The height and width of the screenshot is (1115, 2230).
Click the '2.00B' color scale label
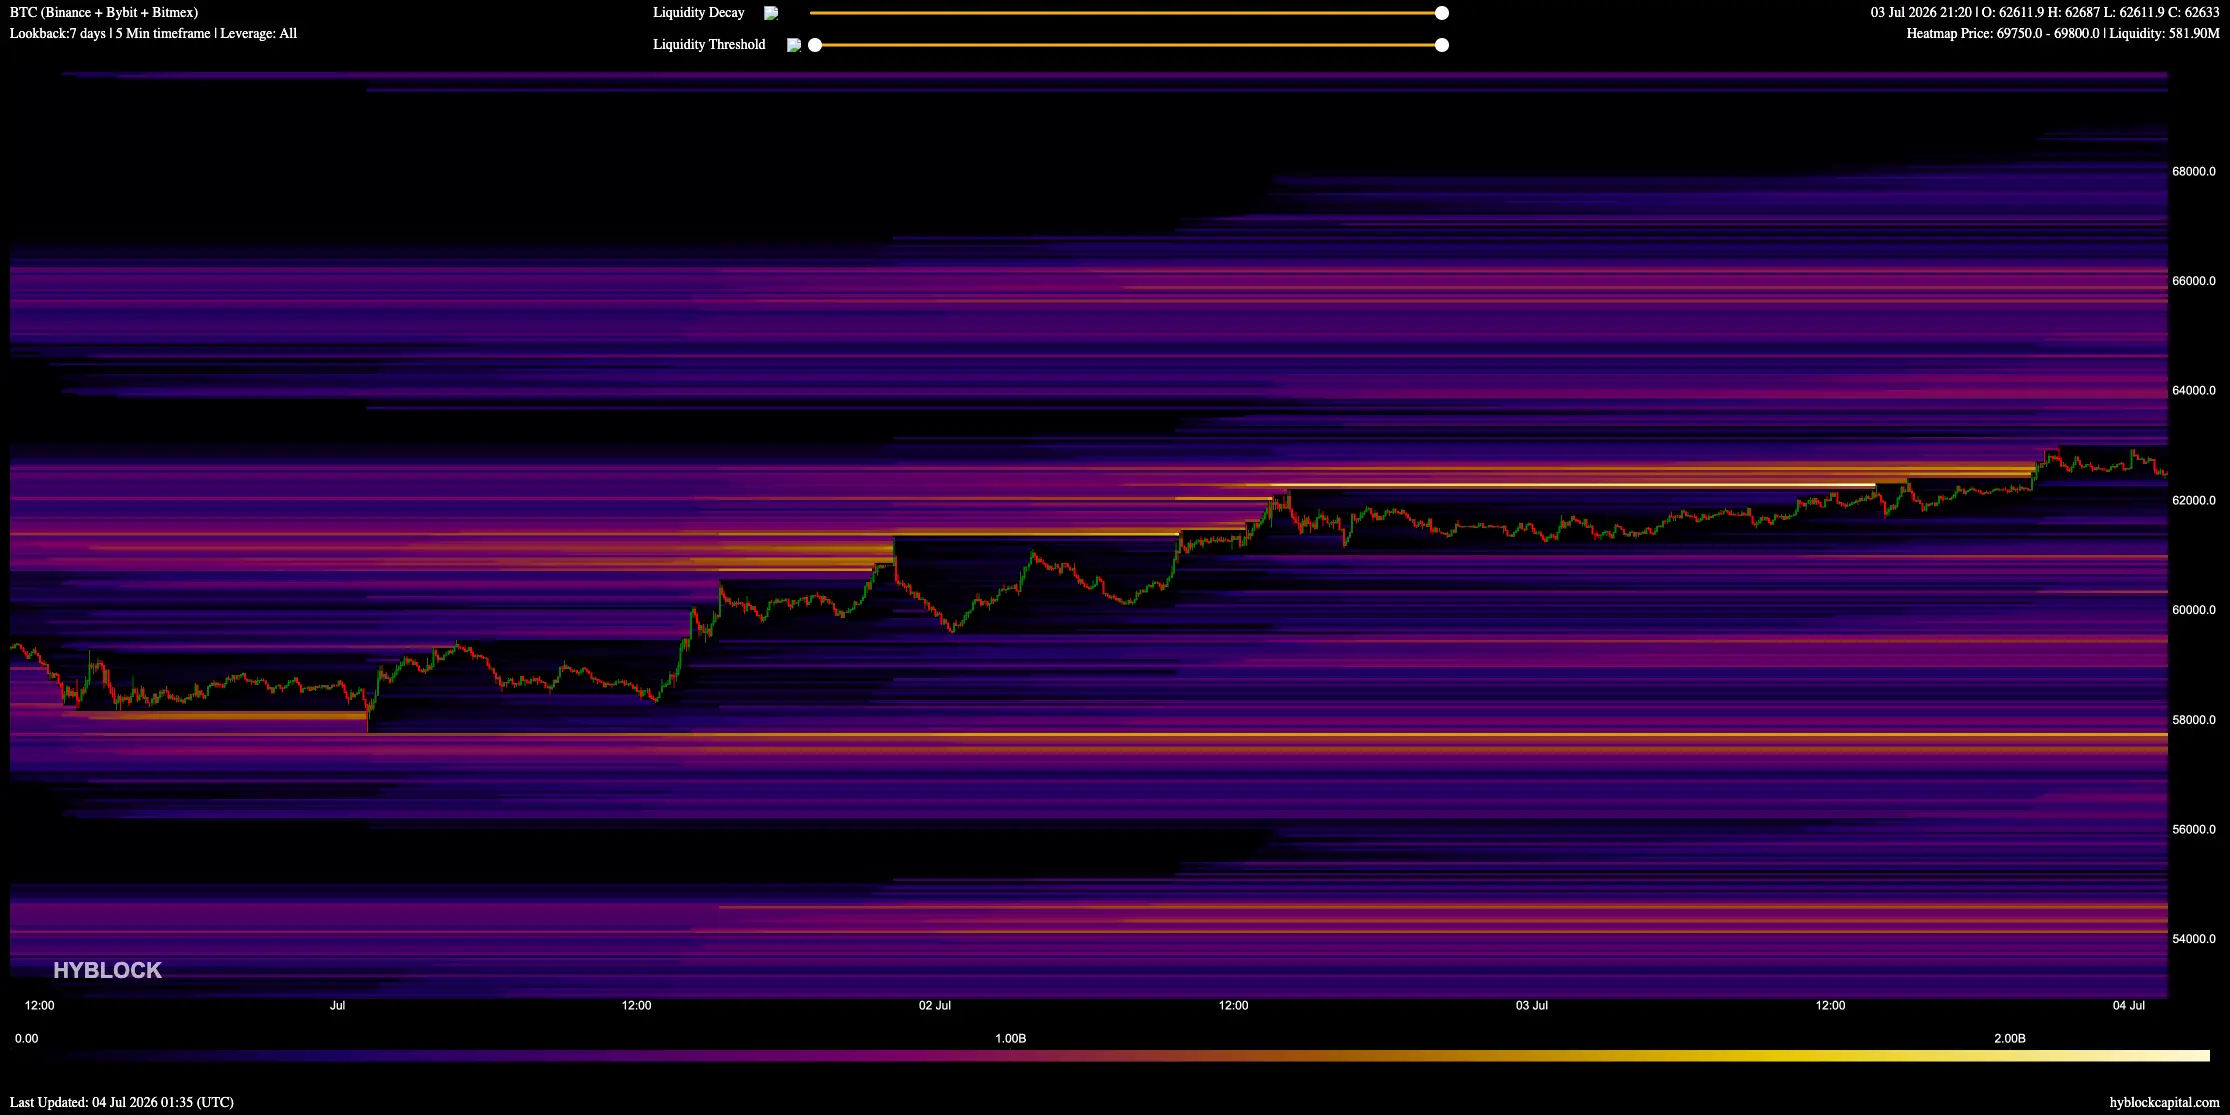(x=2009, y=1039)
